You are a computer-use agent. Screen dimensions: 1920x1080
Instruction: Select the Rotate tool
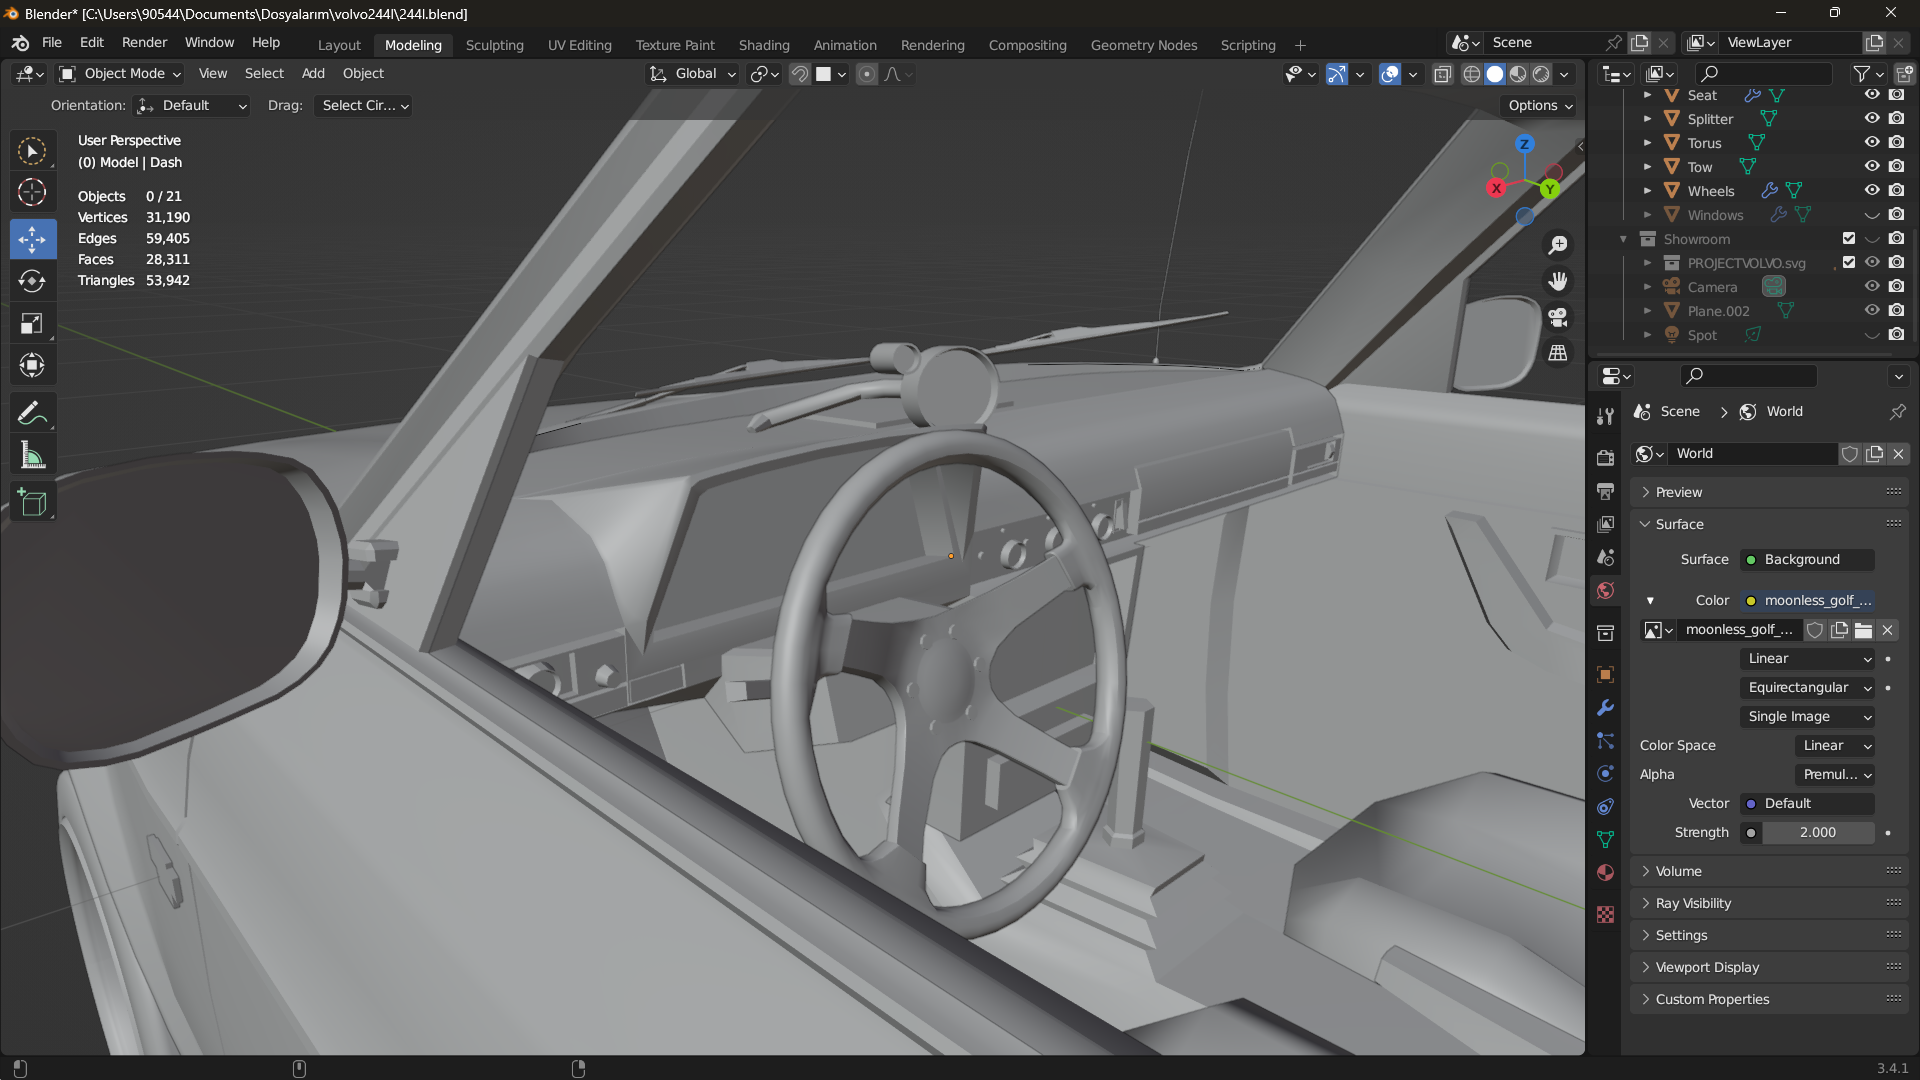pyautogui.click(x=32, y=281)
